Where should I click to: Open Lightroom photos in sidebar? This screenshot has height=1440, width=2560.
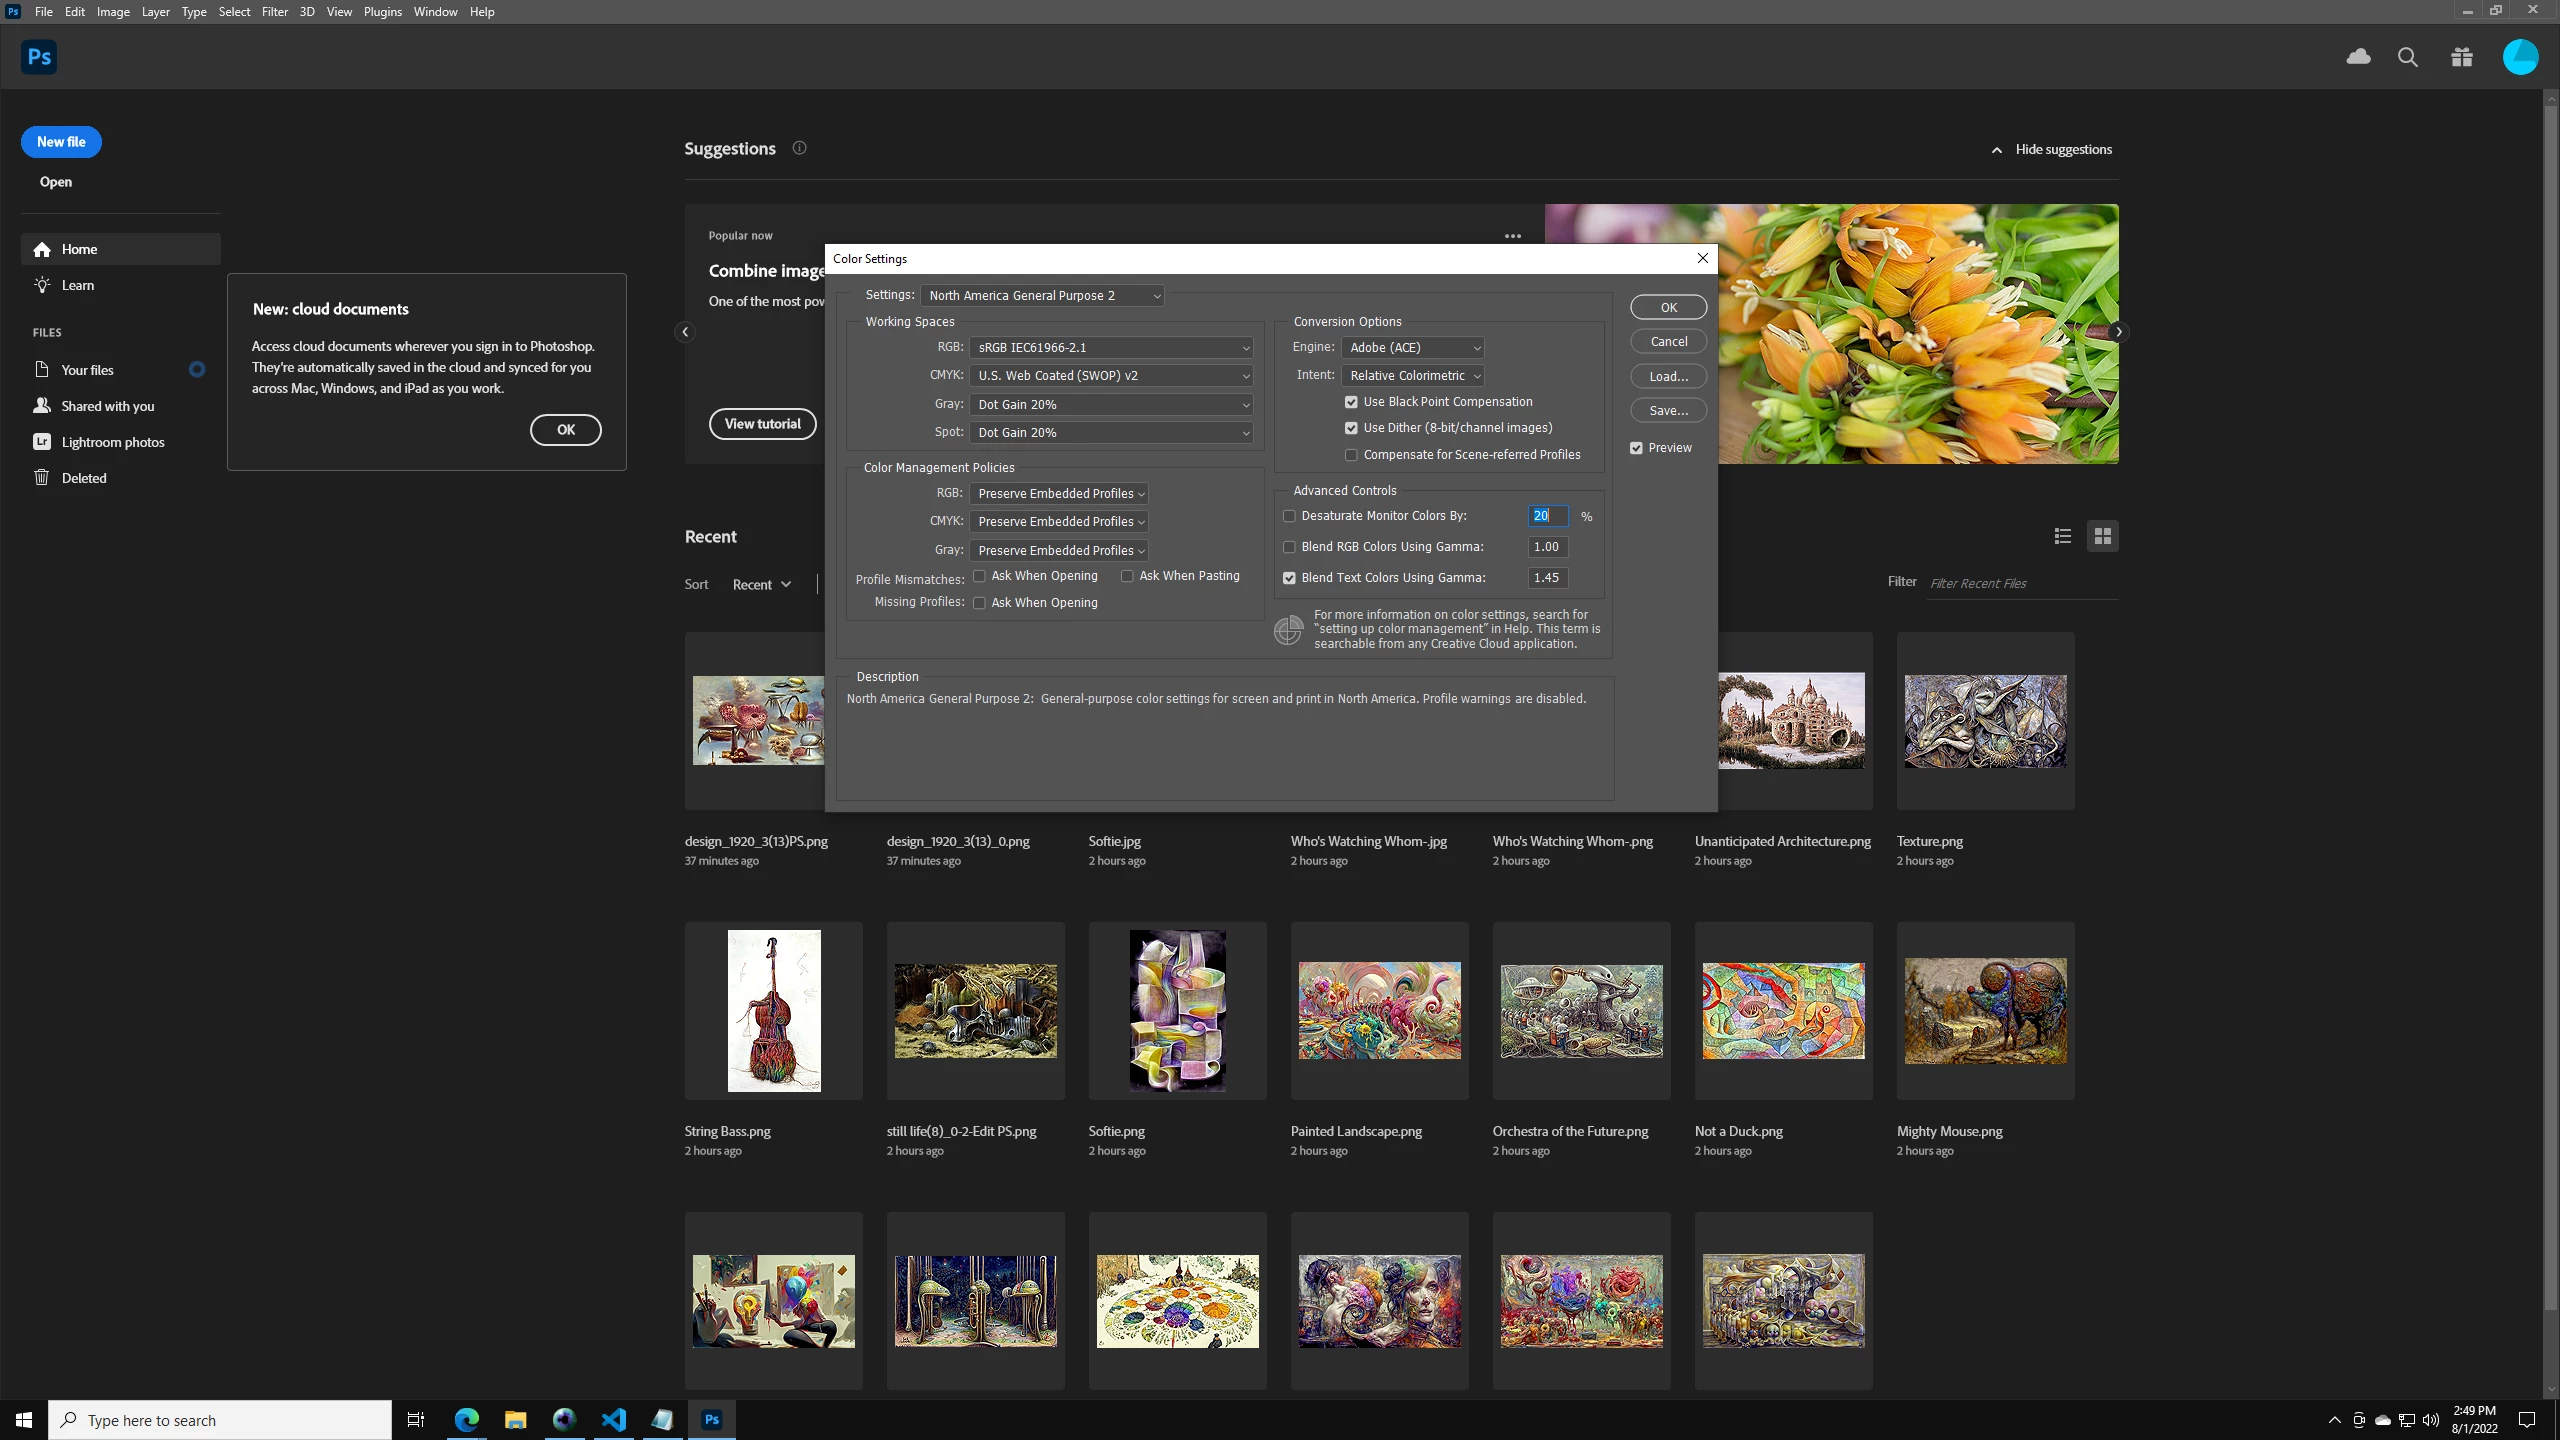click(x=112, y=442)
